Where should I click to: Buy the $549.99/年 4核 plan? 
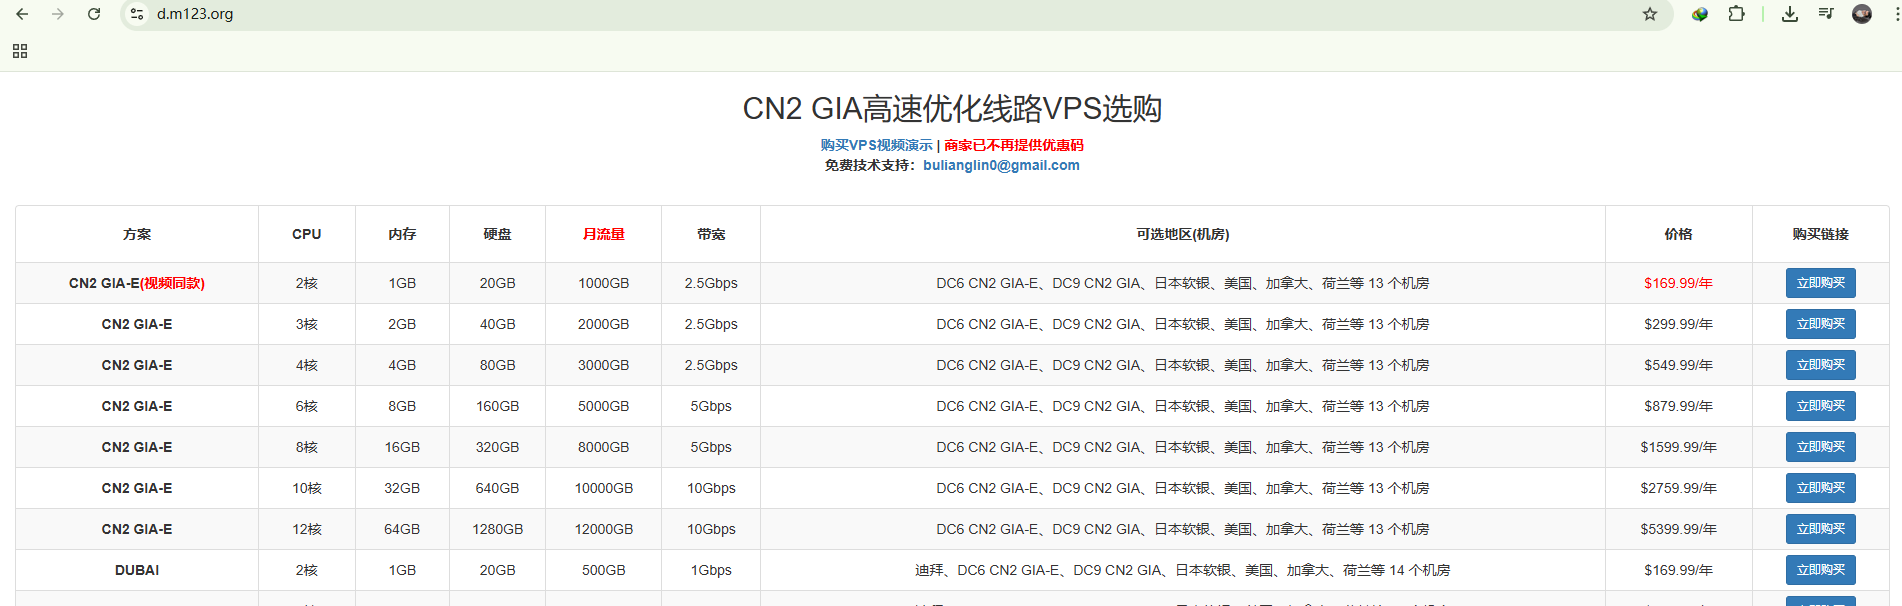point(1820,365)
